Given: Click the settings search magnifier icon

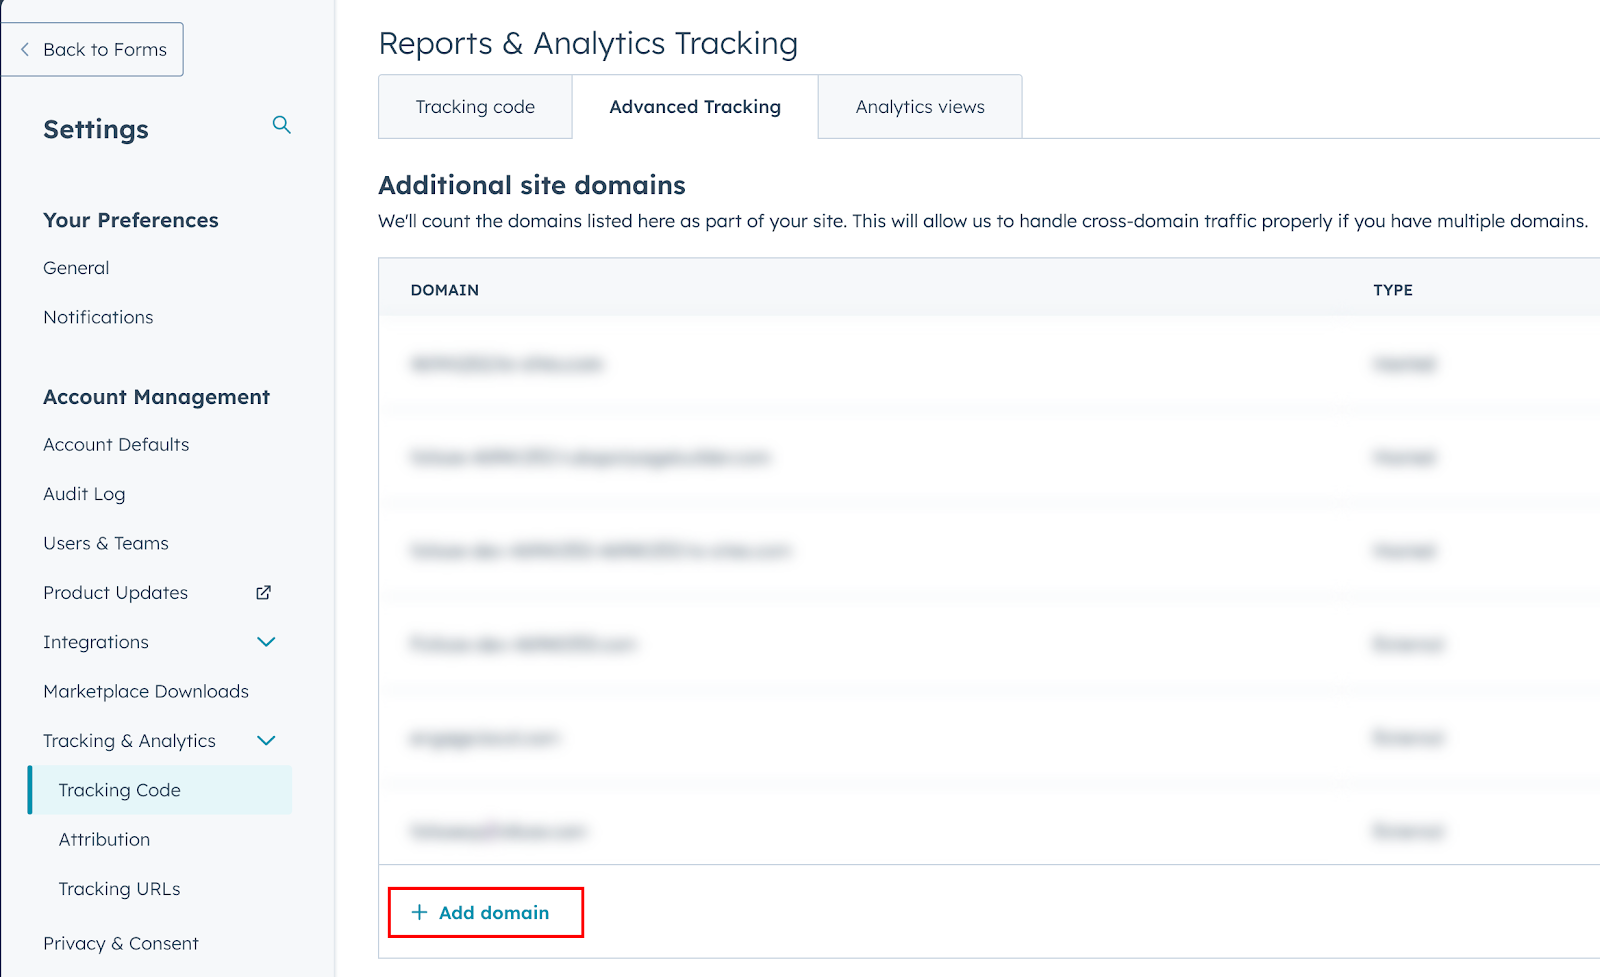Looking at the screenshot, I should coord(281,125).
